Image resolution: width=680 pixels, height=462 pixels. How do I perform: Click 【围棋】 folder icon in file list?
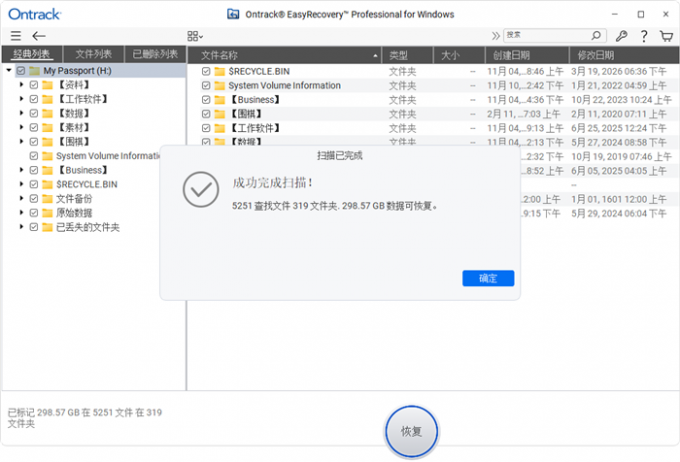tap(220, 114)
